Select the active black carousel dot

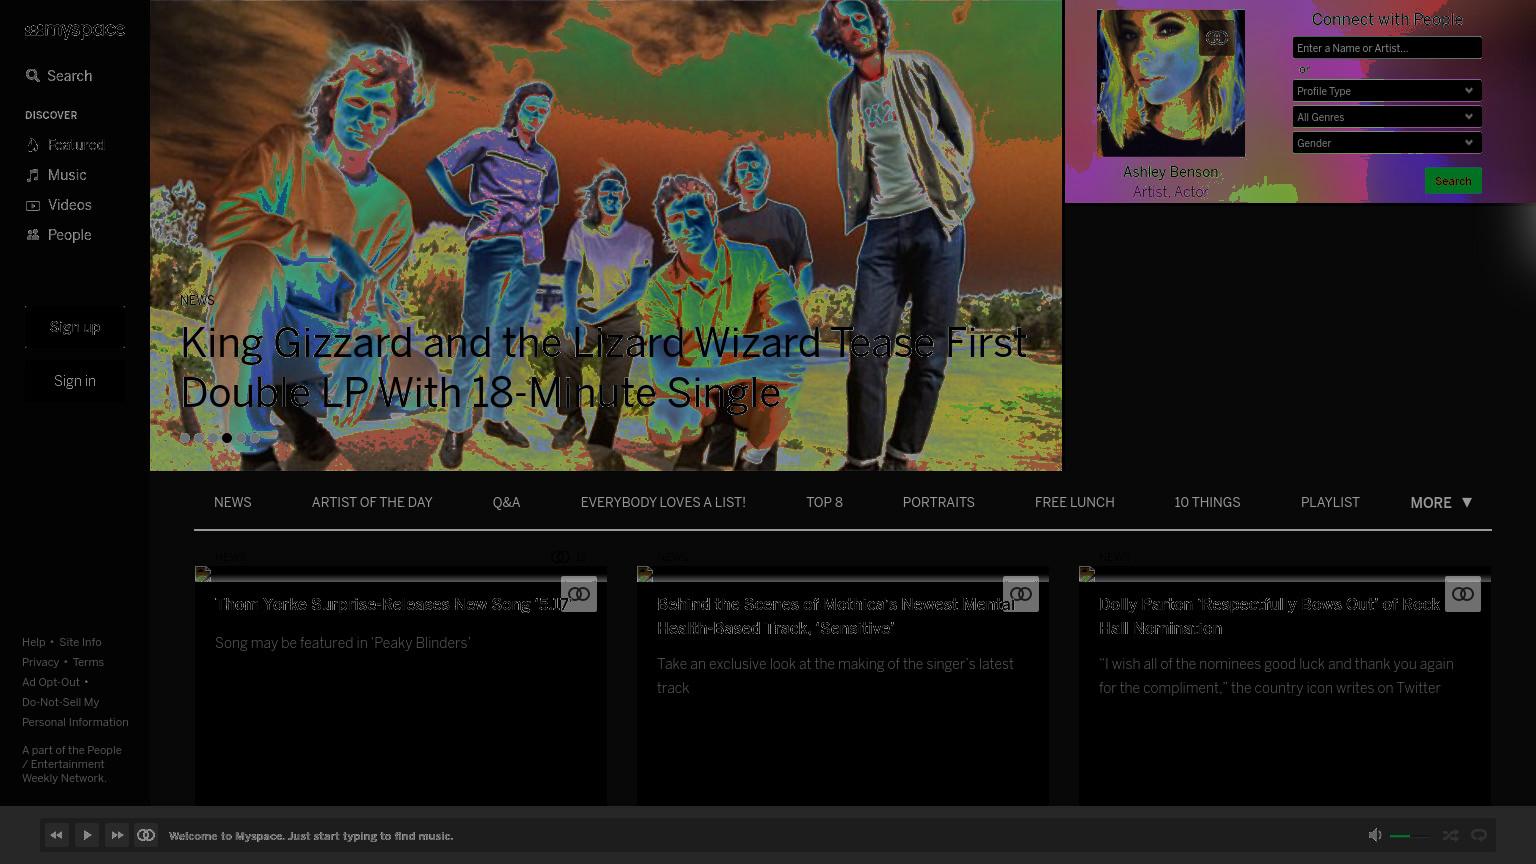tap(227, 438)
